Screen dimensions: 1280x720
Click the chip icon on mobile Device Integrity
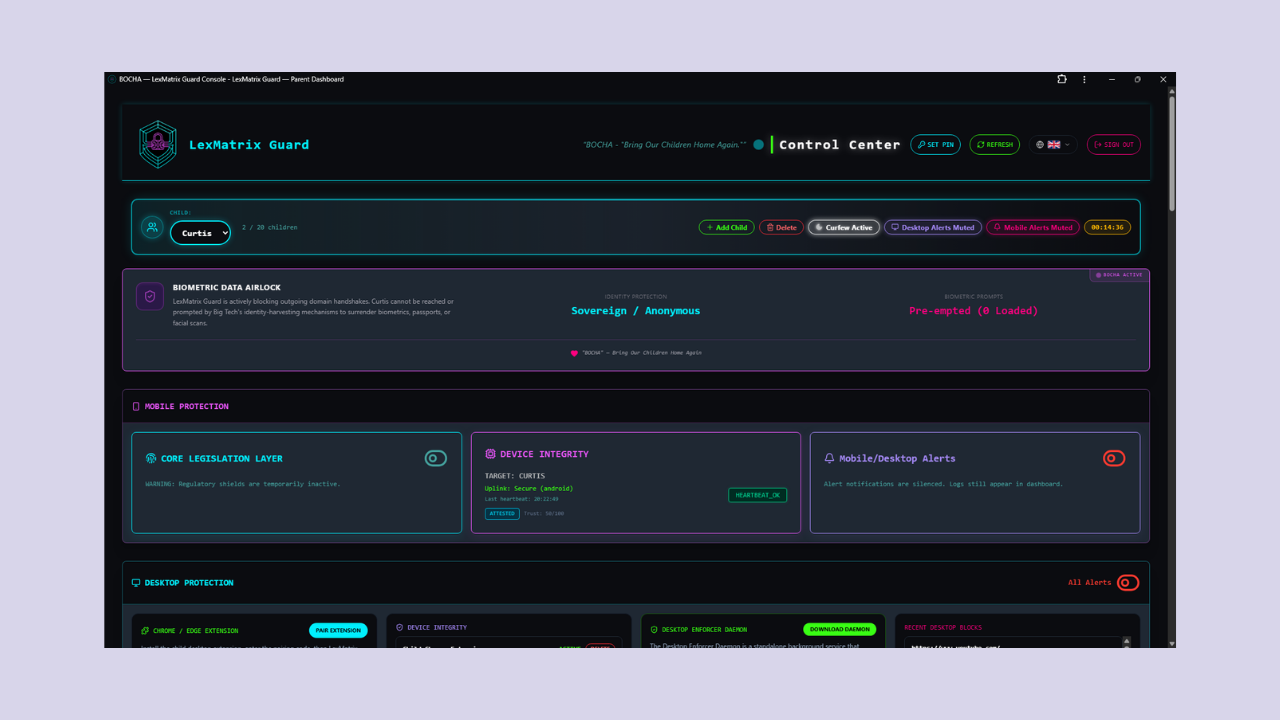click(490, 454)
